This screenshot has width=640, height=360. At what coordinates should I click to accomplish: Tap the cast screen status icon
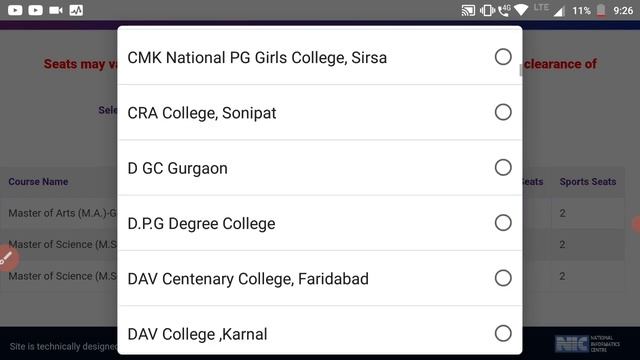pos(468,10)
